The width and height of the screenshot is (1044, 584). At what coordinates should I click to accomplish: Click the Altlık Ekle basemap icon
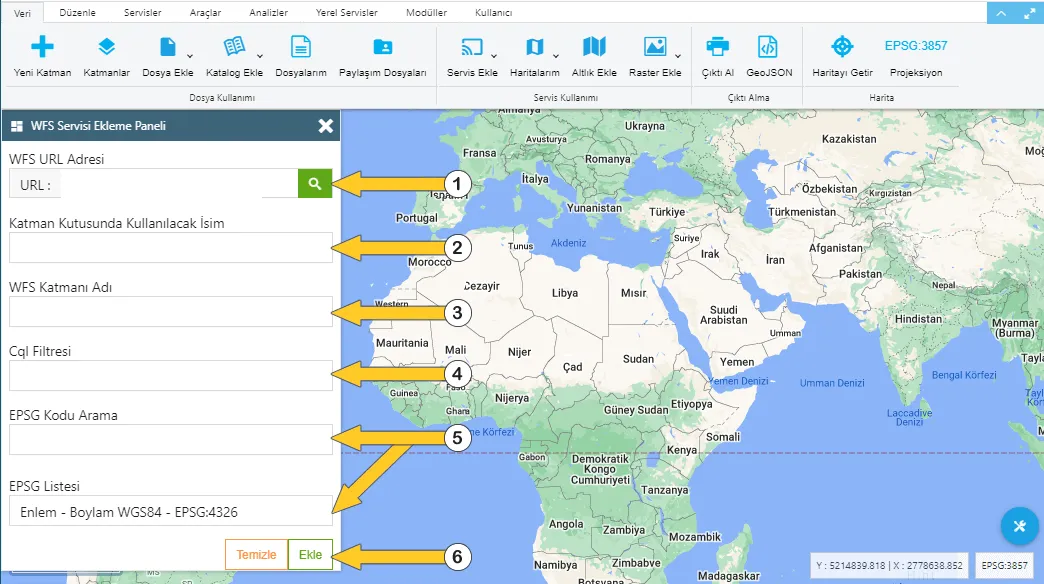pos(594,47)
